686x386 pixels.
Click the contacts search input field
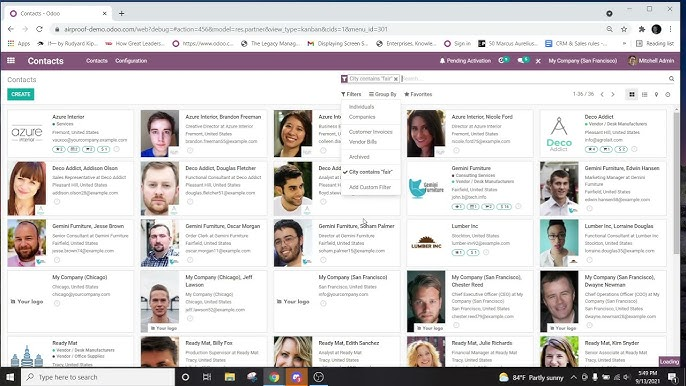click(534, 79)
